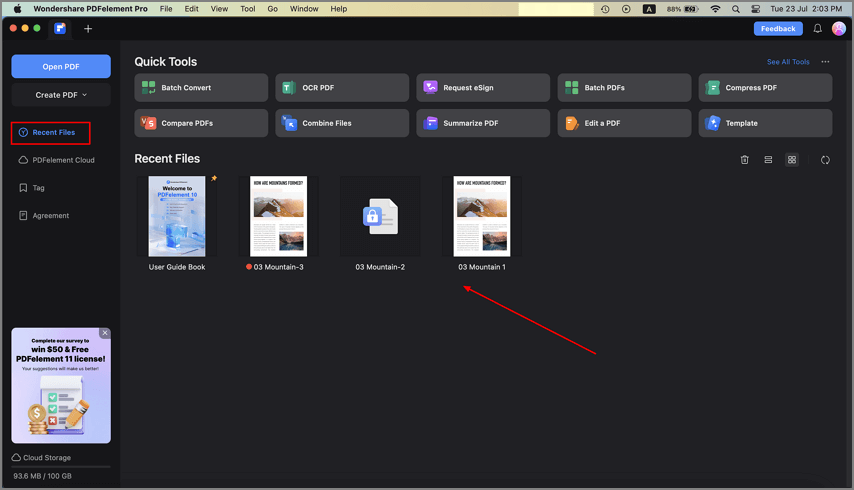
Task: Open the locked 03 Mountain-2 file
Action: tap(380, 216)
